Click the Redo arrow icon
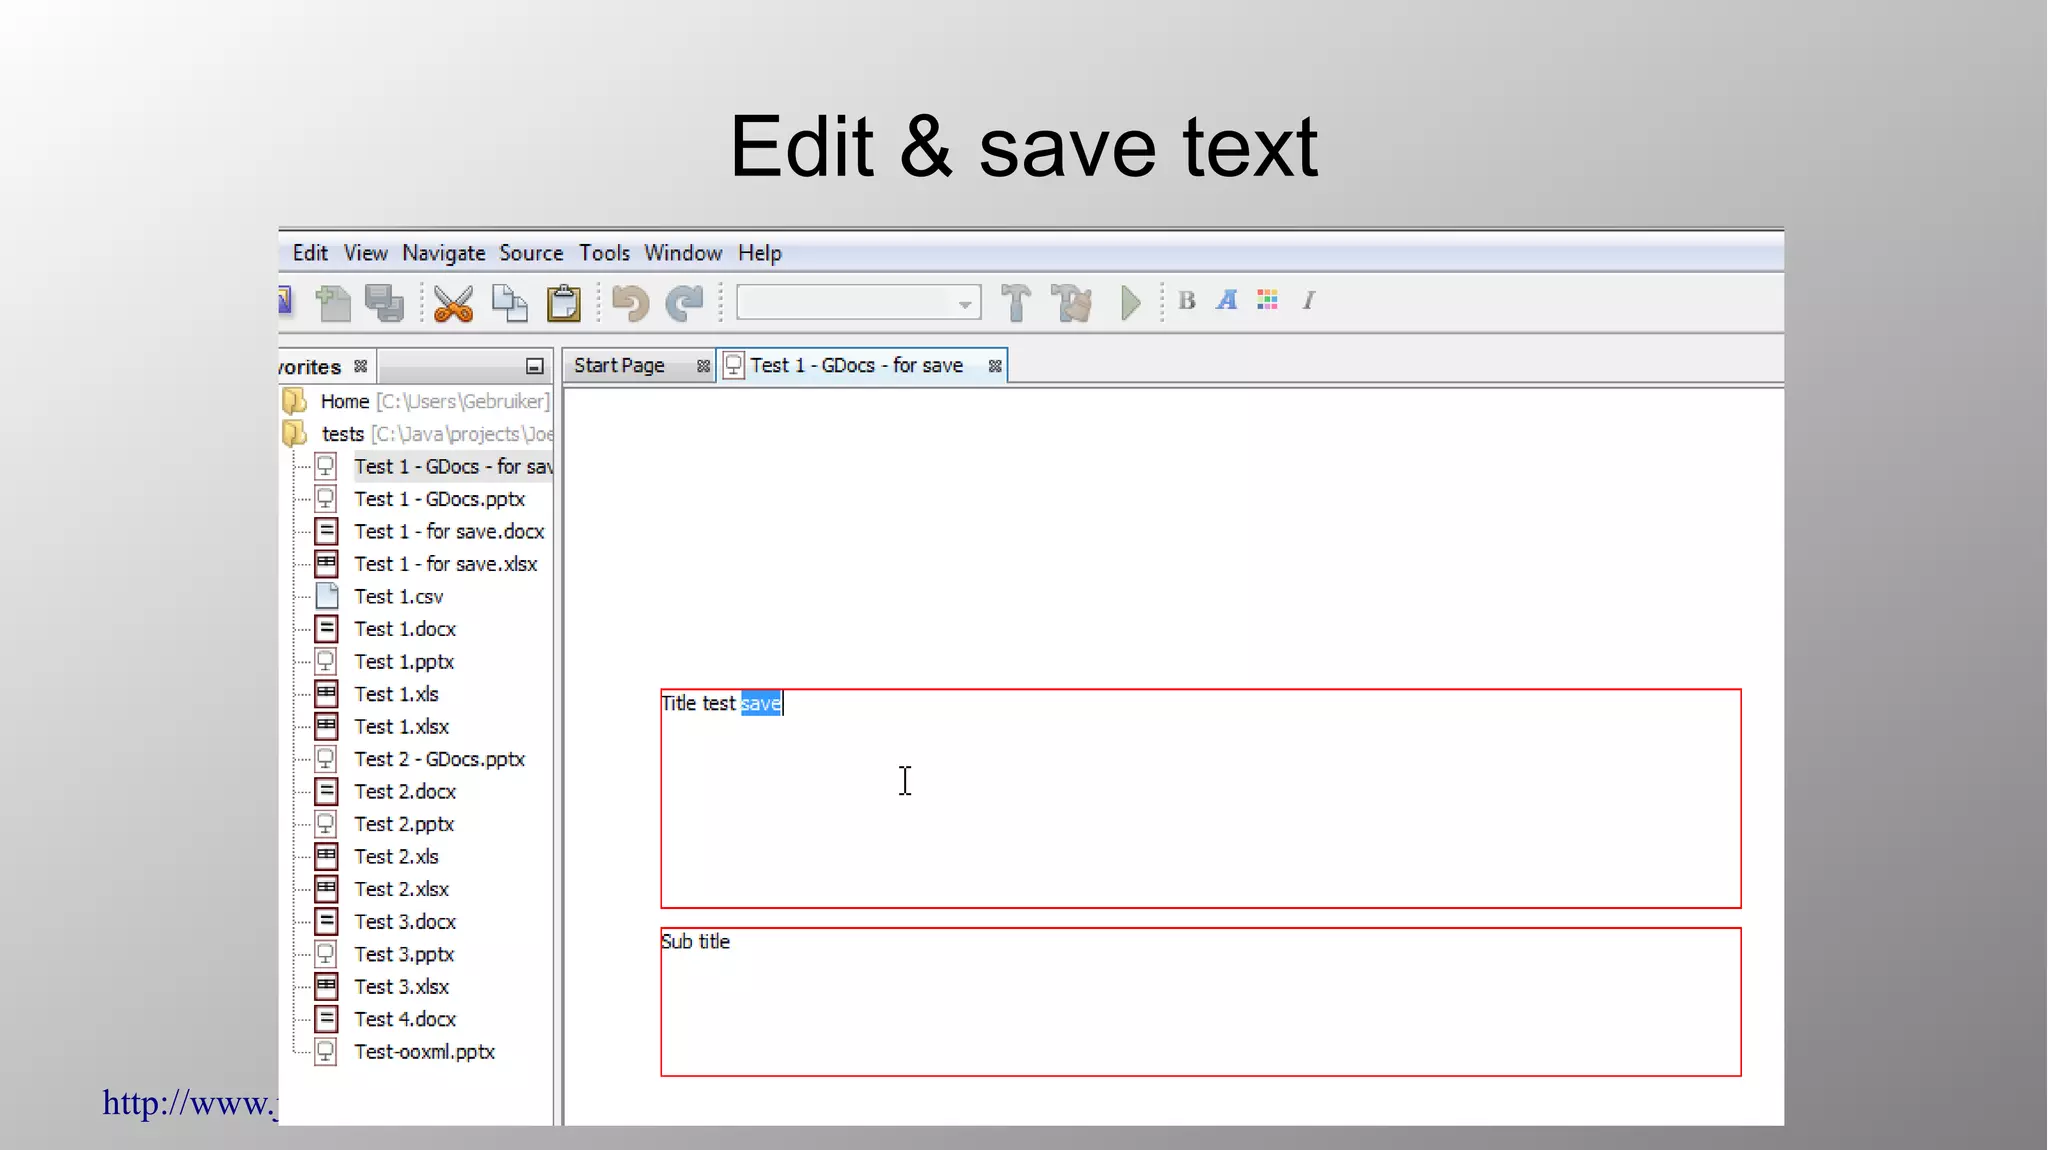2048x1150 pixels. [685, 303]
